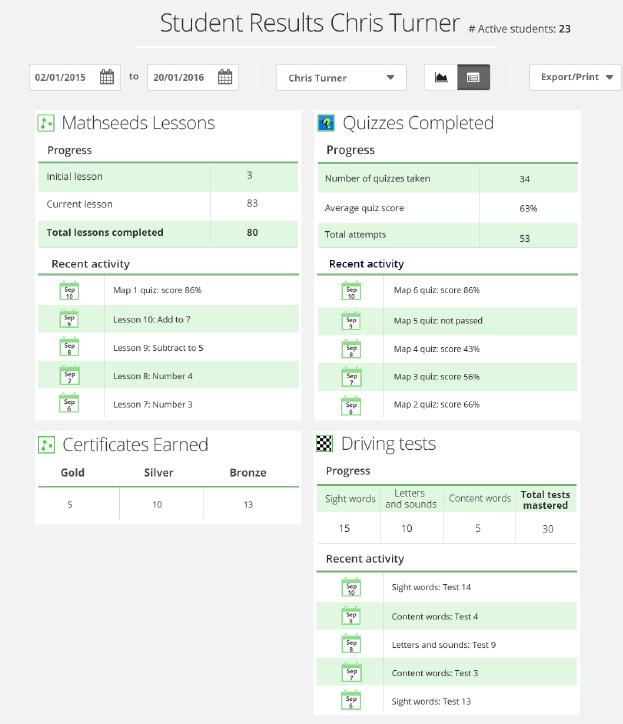Open the start date calendar picker
The height and width of the screenshot is (724, 623).
click(107, 77)
